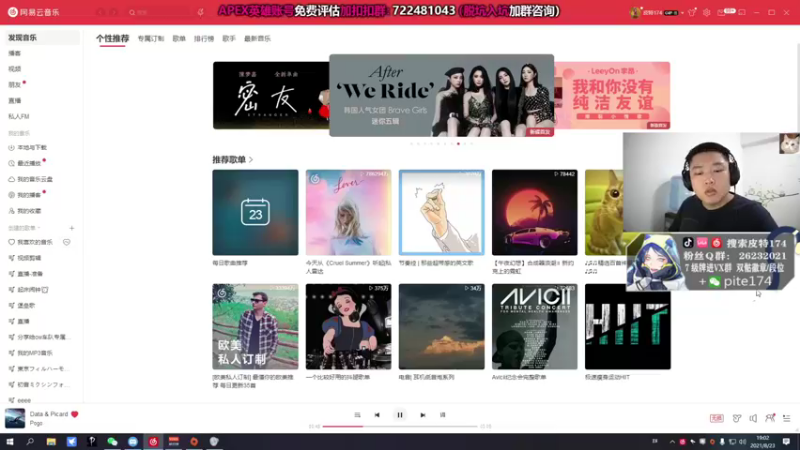Viewport: 800px width, 450px height.
Task: Open the finger snap illustration playlist
Action: click(x=441, y=212)
